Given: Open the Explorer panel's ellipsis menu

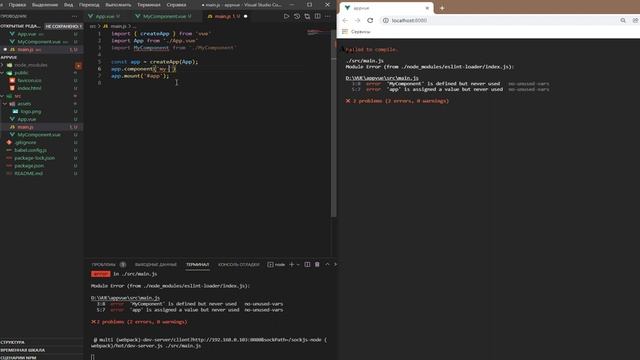Looking at the screenshot, I should pyautogui.click(x=74, y=16).
